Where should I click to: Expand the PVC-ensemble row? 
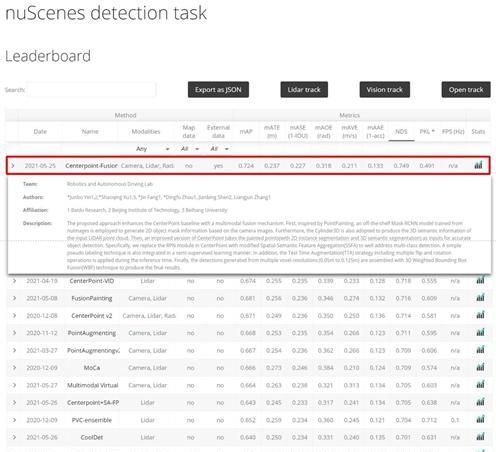(x=14, y=420)
